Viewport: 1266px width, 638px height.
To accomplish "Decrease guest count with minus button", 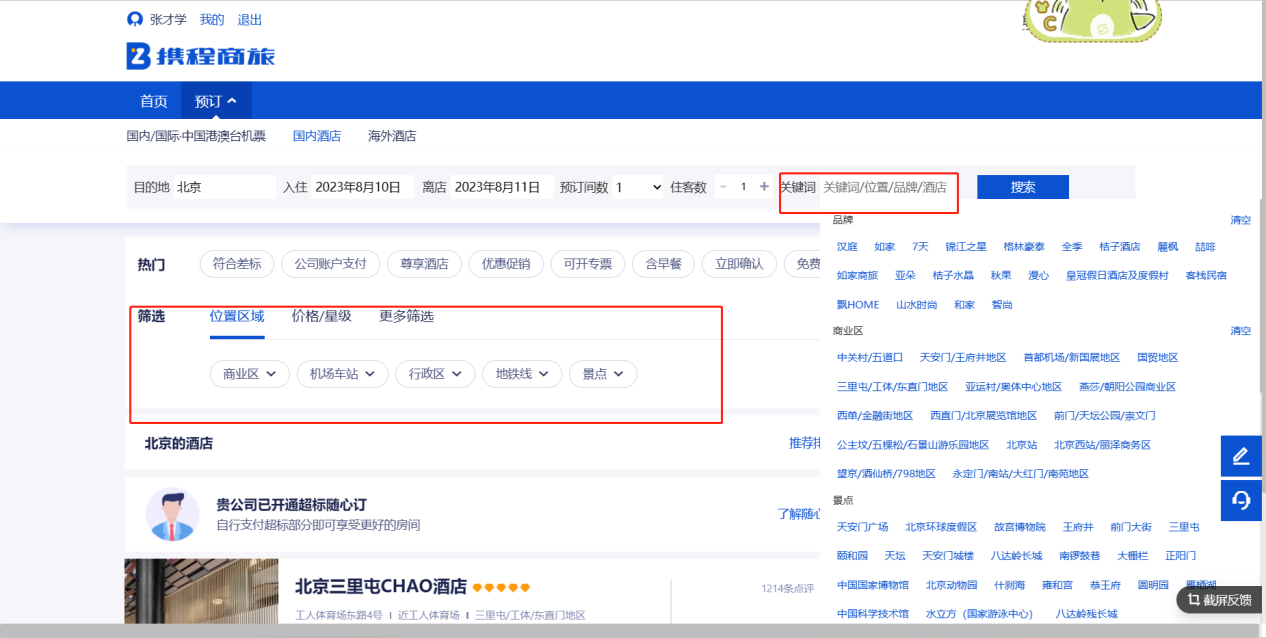I will [724, 187].
